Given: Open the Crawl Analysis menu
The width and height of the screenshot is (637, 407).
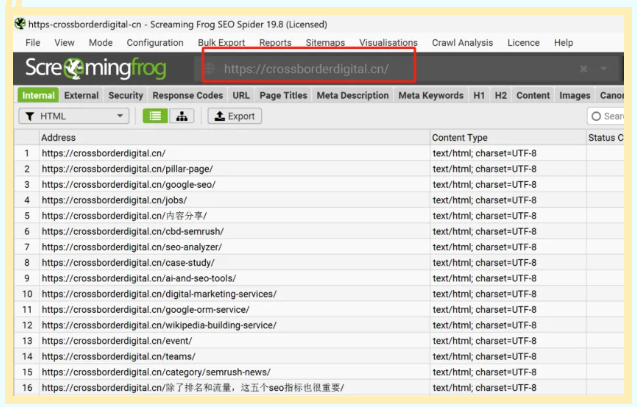Looking at the screenshot, I should [462, 43].
